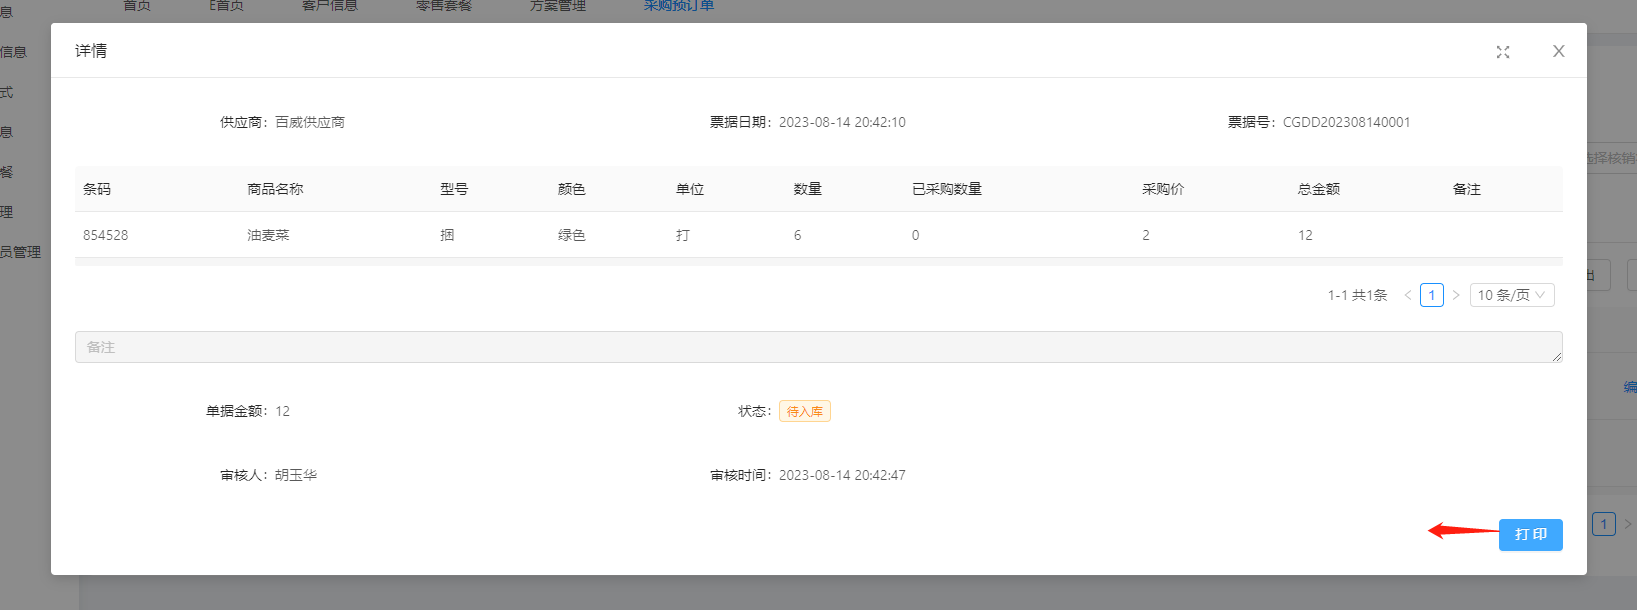Click the 待入库 status tag
The width and height of the screenshot is (1637, 610).
(x=804, y=411)
